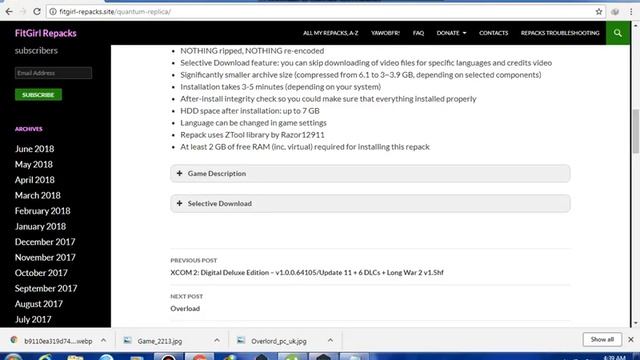Viewport: 640px width, 360px height.
Task: Open the June 2018 archive
Action: (34, 149)
